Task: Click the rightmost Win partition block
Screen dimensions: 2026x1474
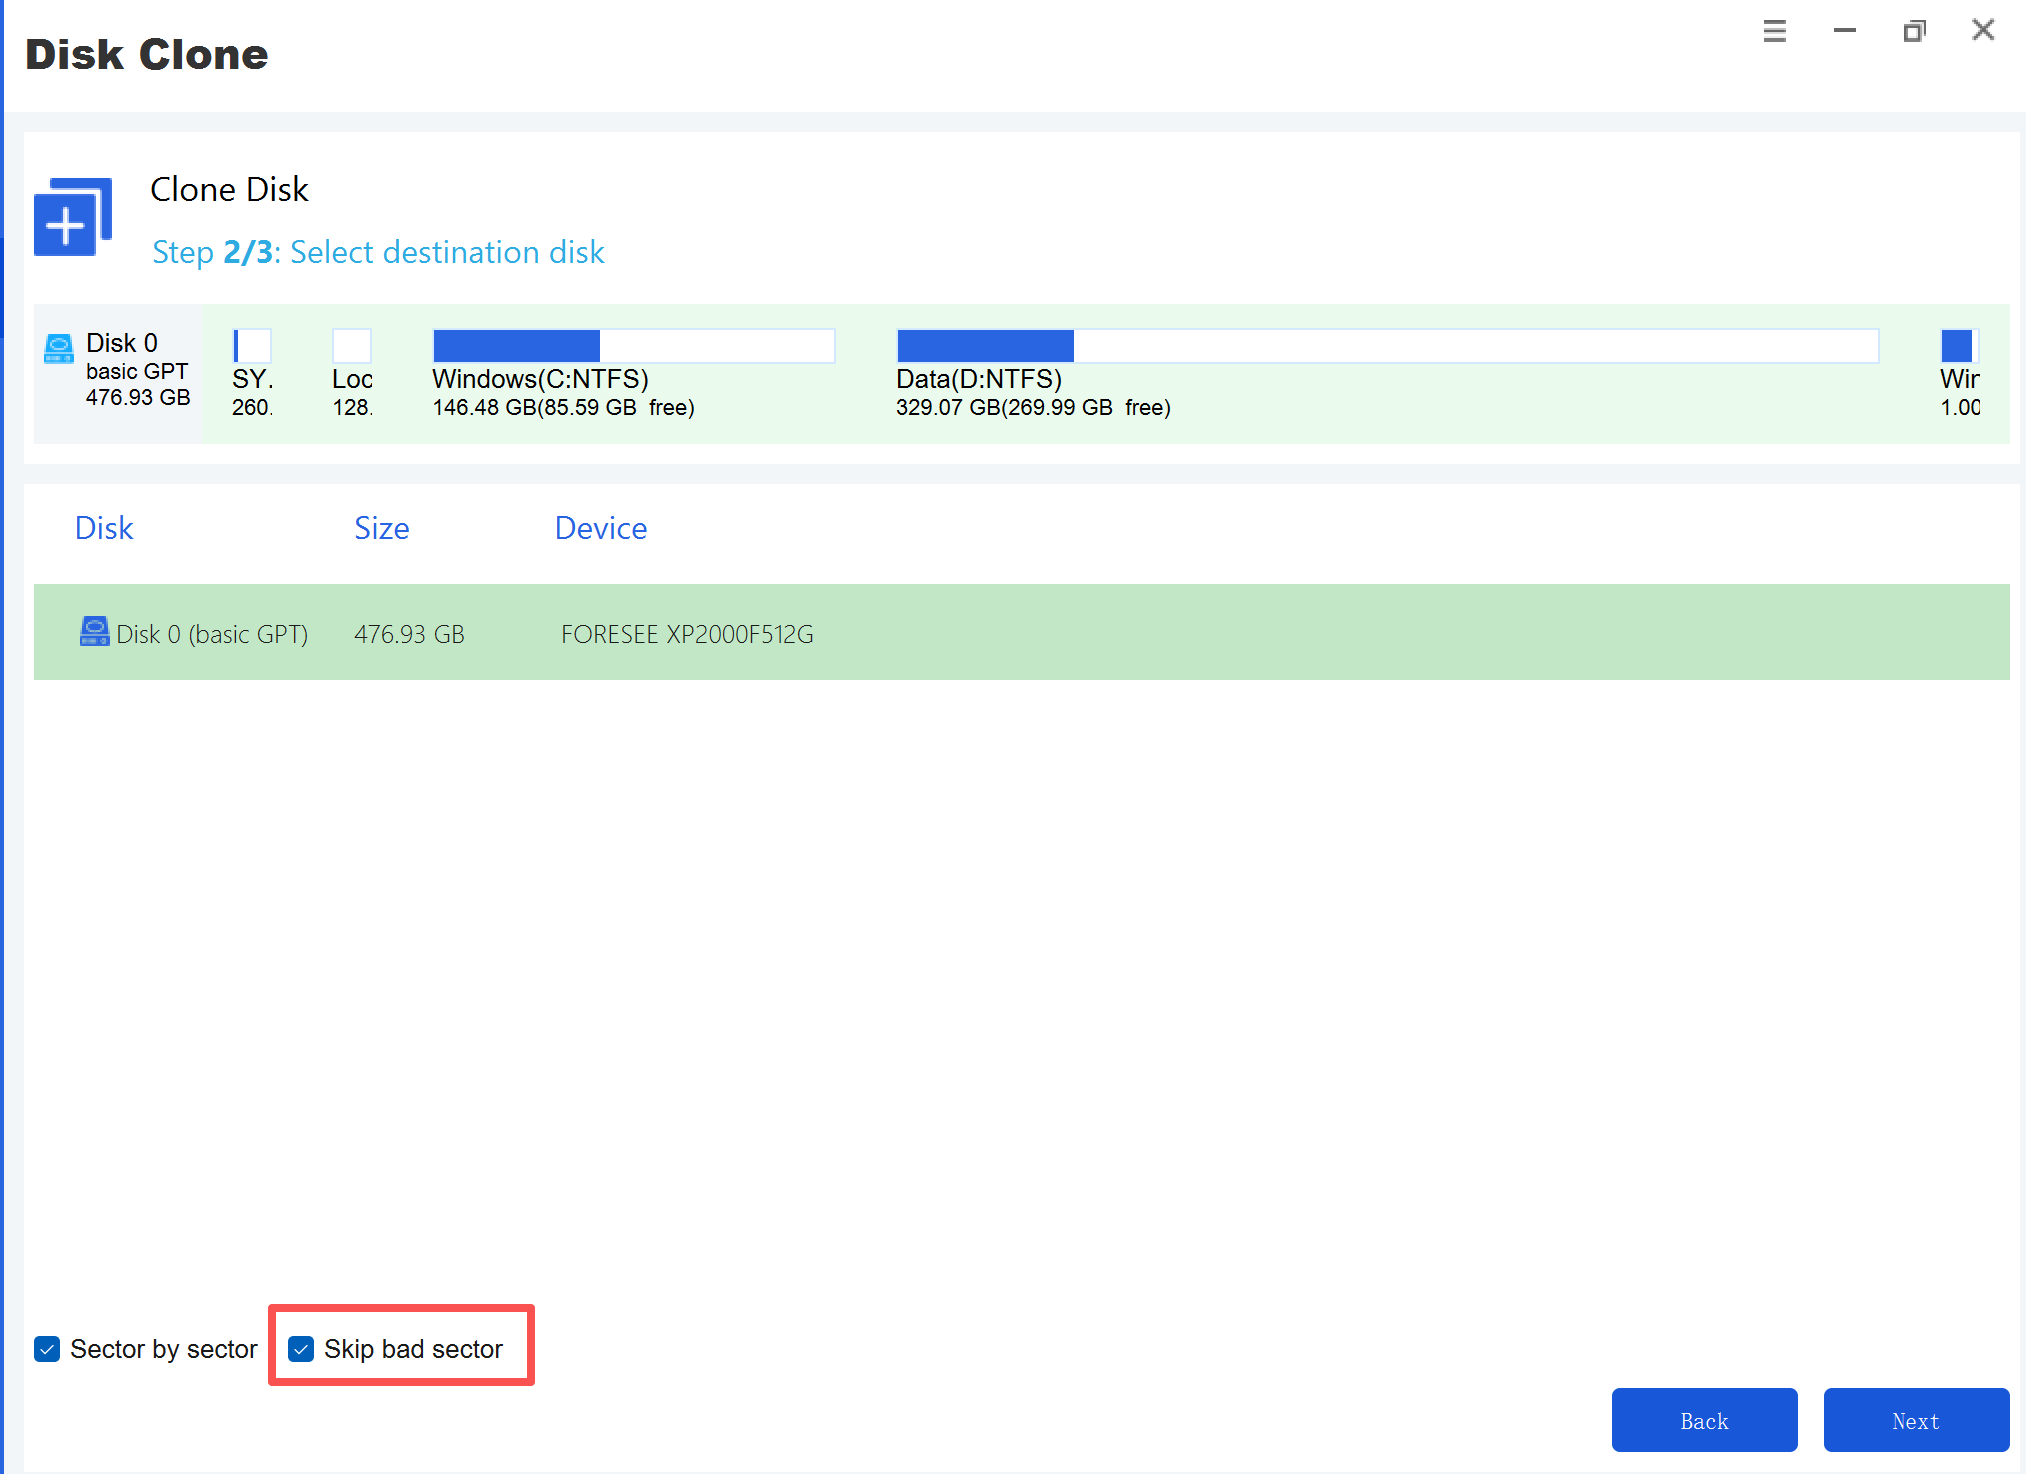Action: [1960, 345]
